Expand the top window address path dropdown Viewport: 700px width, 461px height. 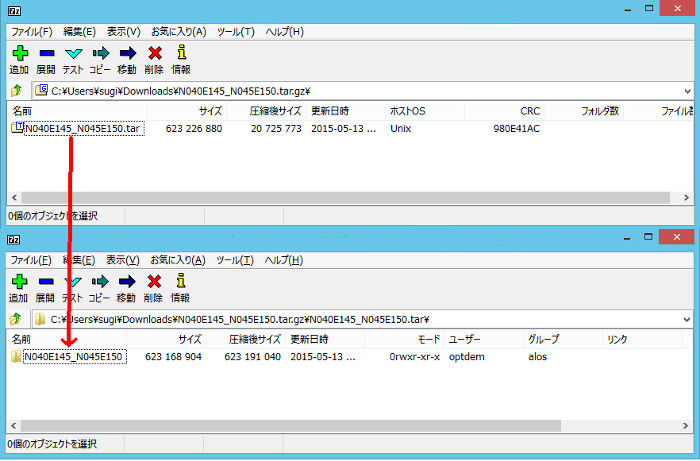tap(688, 91)
